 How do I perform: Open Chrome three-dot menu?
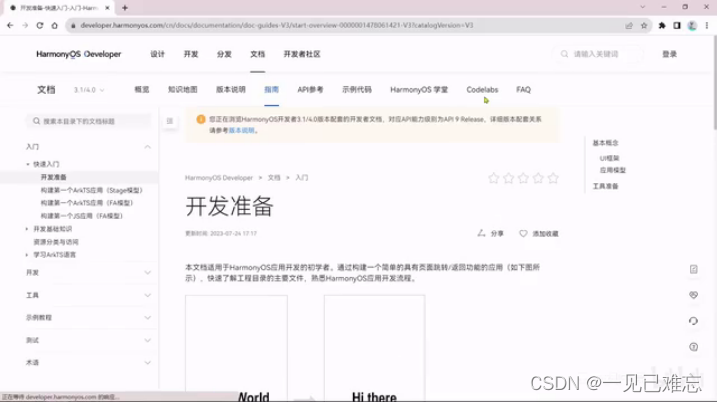pos(707,26)
